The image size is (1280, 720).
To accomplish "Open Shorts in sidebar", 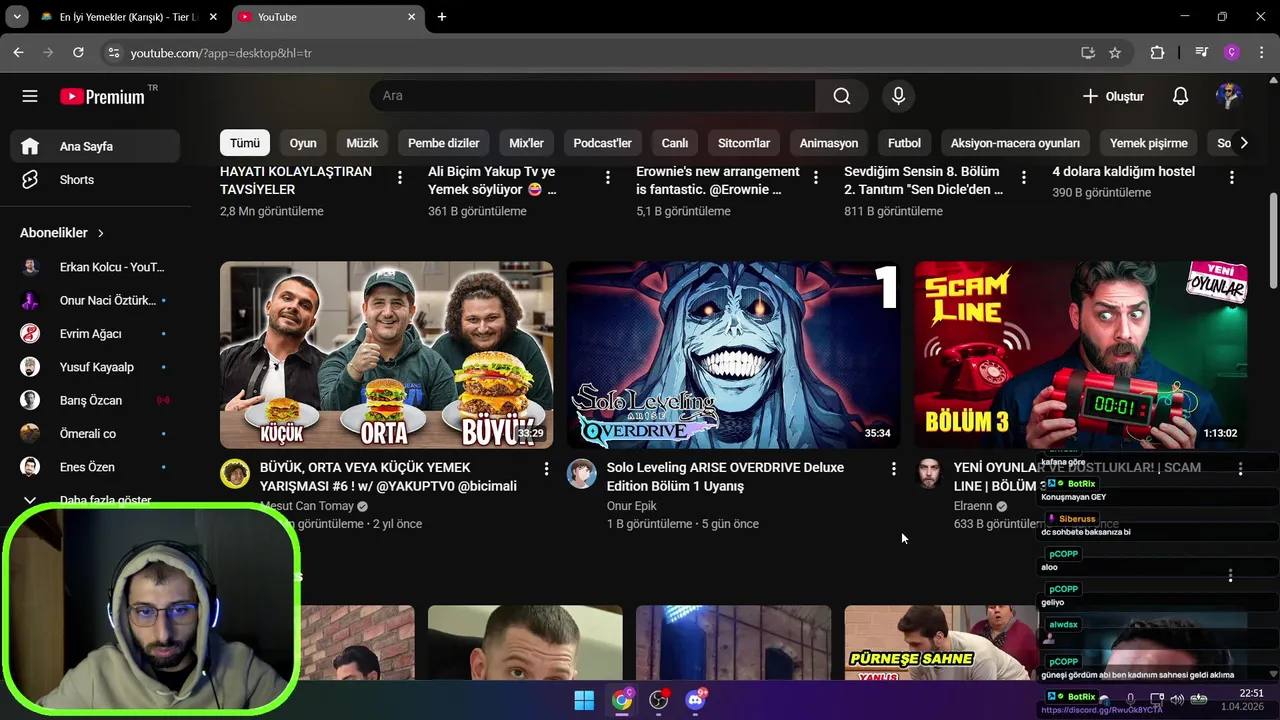I will coord(96,180).
